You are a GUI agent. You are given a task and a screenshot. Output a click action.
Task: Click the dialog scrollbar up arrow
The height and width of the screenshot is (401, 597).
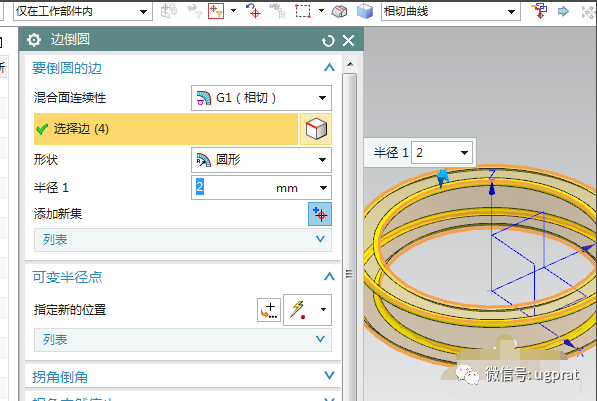pos(350,64)
